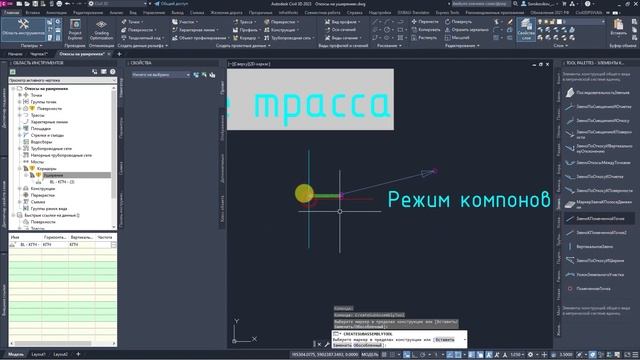This screenshot has width=640, height=360.
Task: Open the Home (Главная) ribbon tab
Action: [x=11, y=13]
